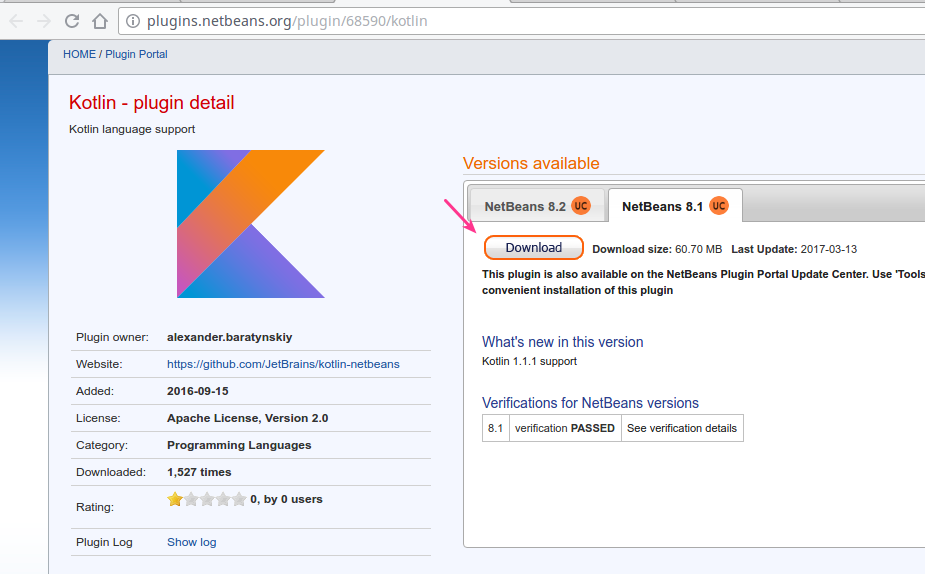Click Verifications for NetBeans versions heading

590,403
